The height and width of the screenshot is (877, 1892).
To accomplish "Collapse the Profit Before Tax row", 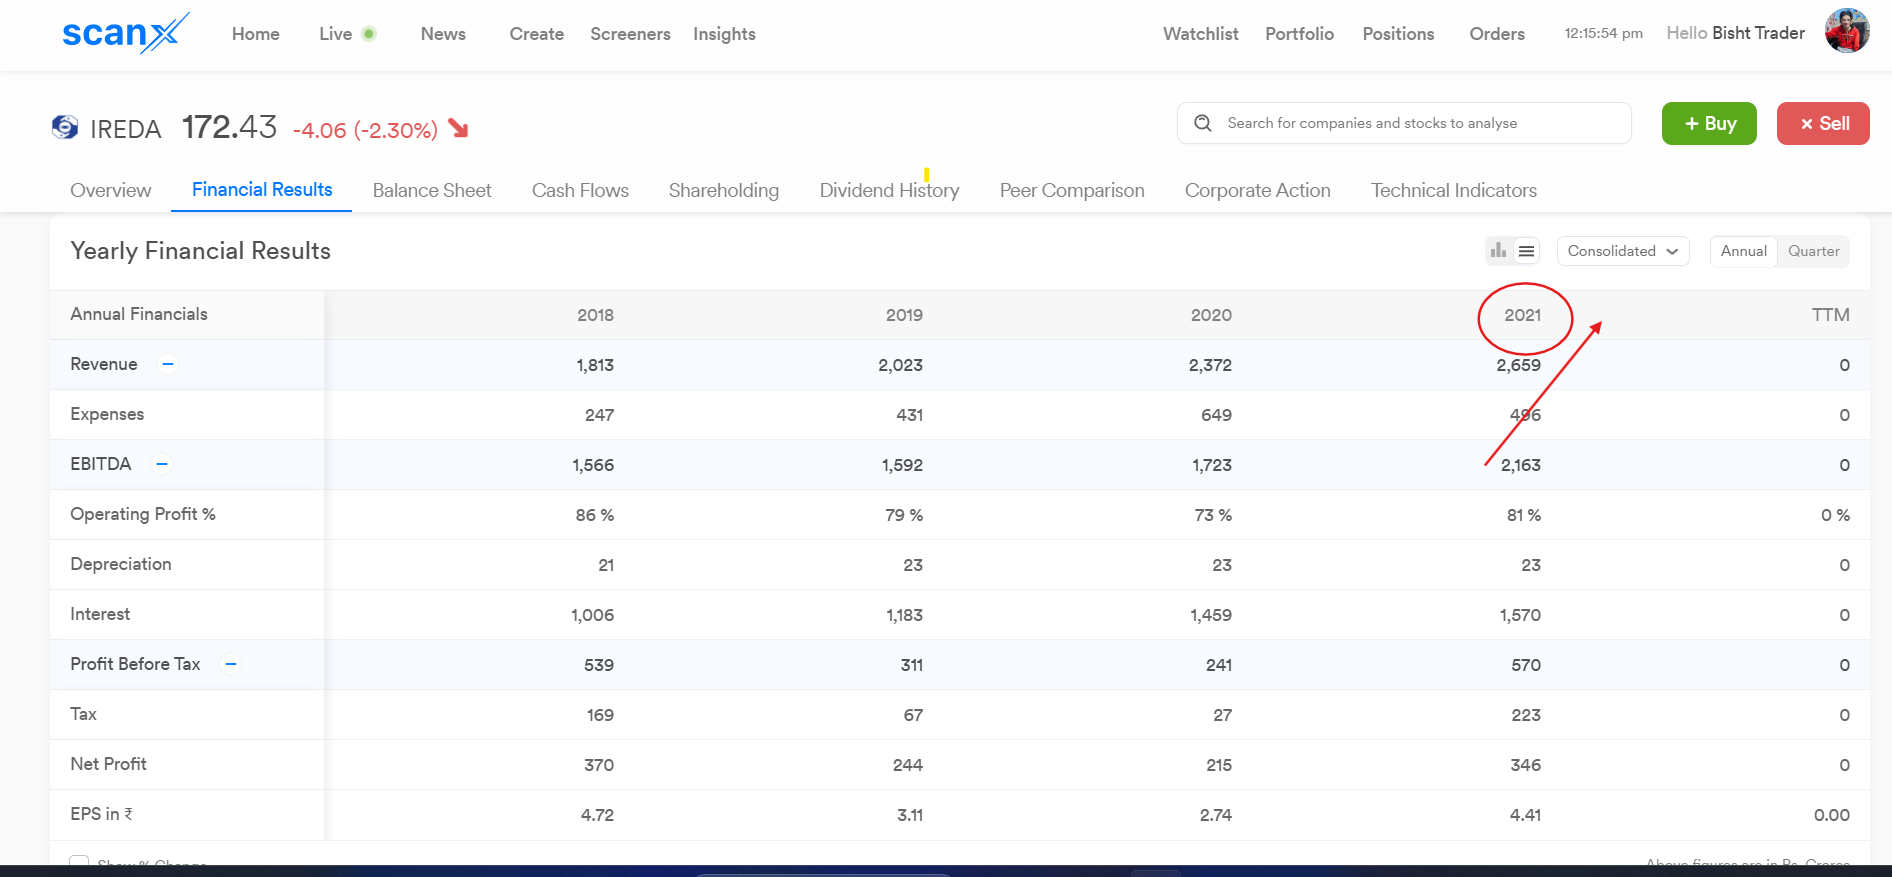I will click(x=231, y=664).
